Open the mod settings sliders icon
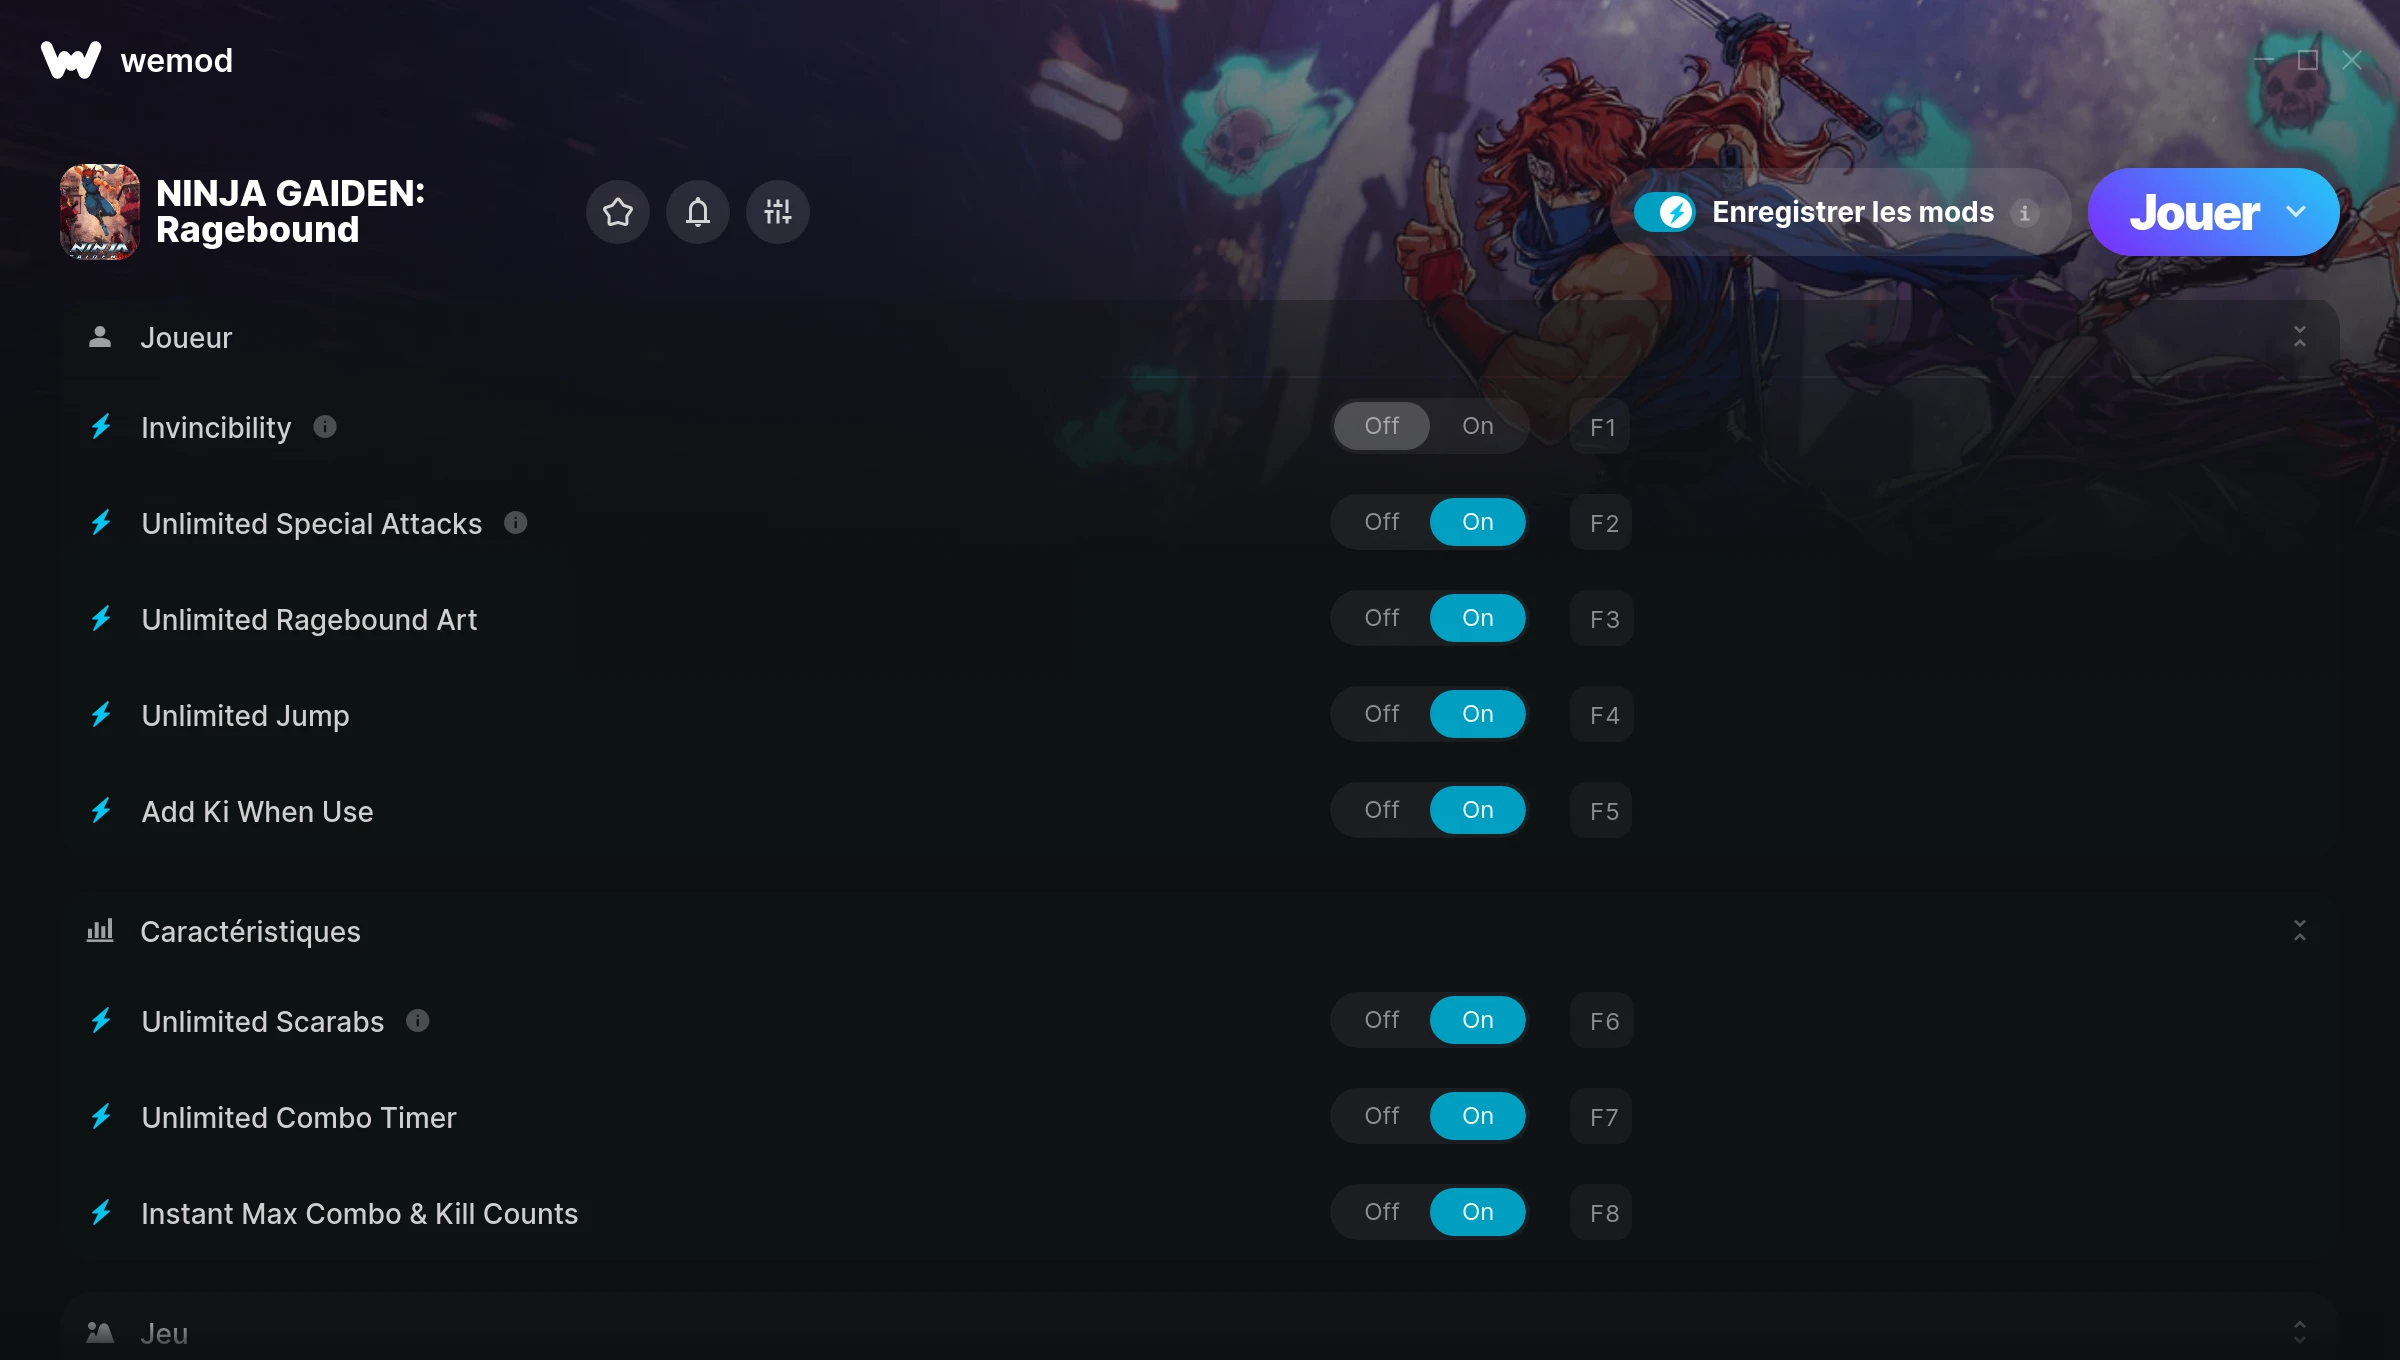The width and height of the screenshot is (2400, 1360). 778,212
